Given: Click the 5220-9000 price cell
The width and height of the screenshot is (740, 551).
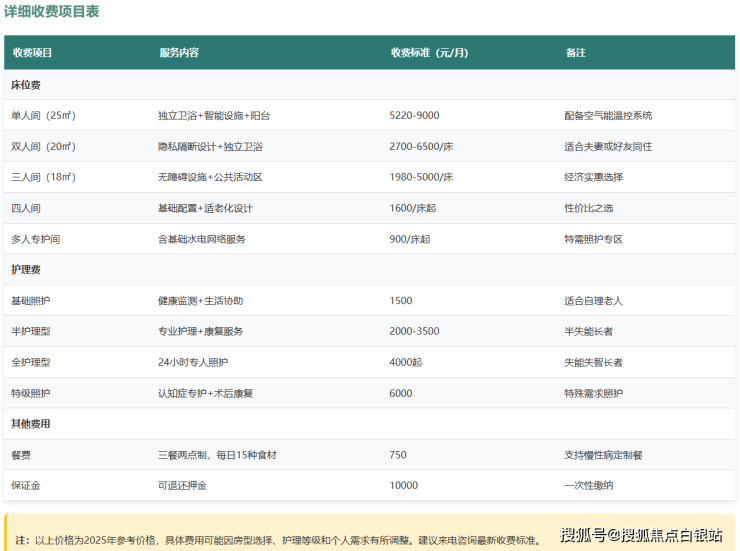Looking at the screenshot, I should pos(414,116).
